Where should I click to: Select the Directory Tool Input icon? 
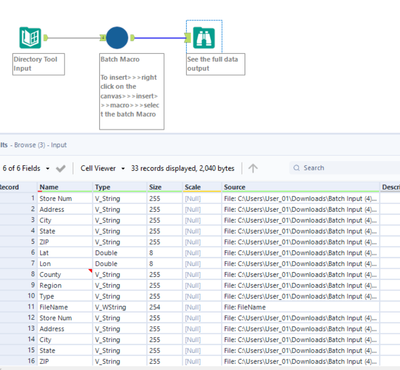[x=30, y=38]
